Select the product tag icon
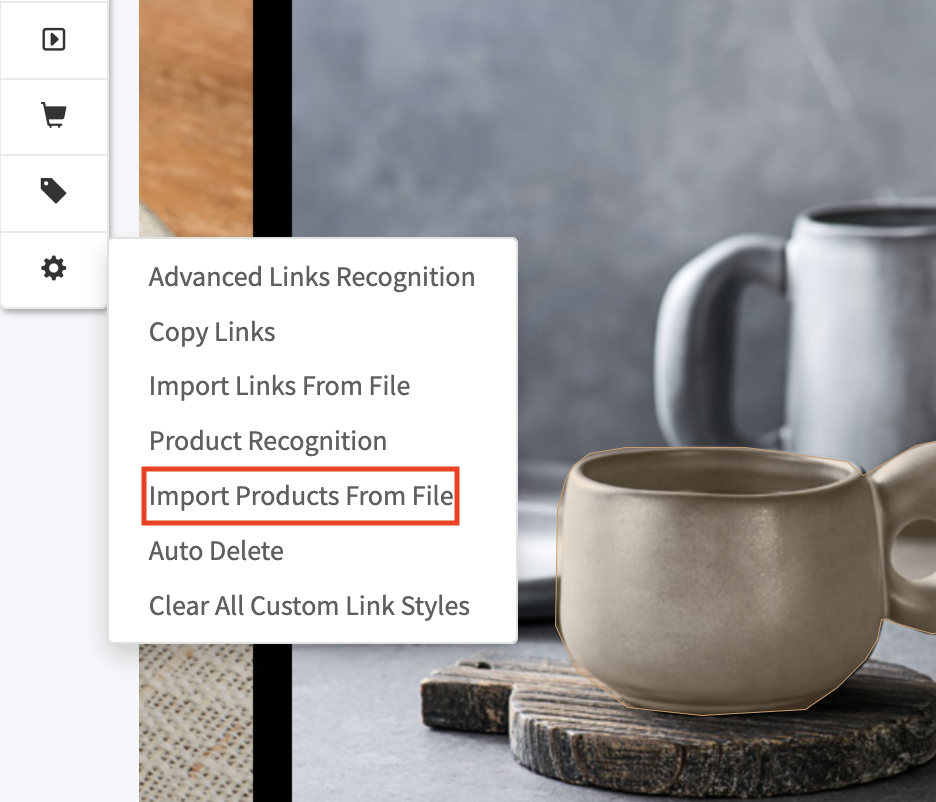The width and height of the screenshot is (936, 802). [54, 191]
